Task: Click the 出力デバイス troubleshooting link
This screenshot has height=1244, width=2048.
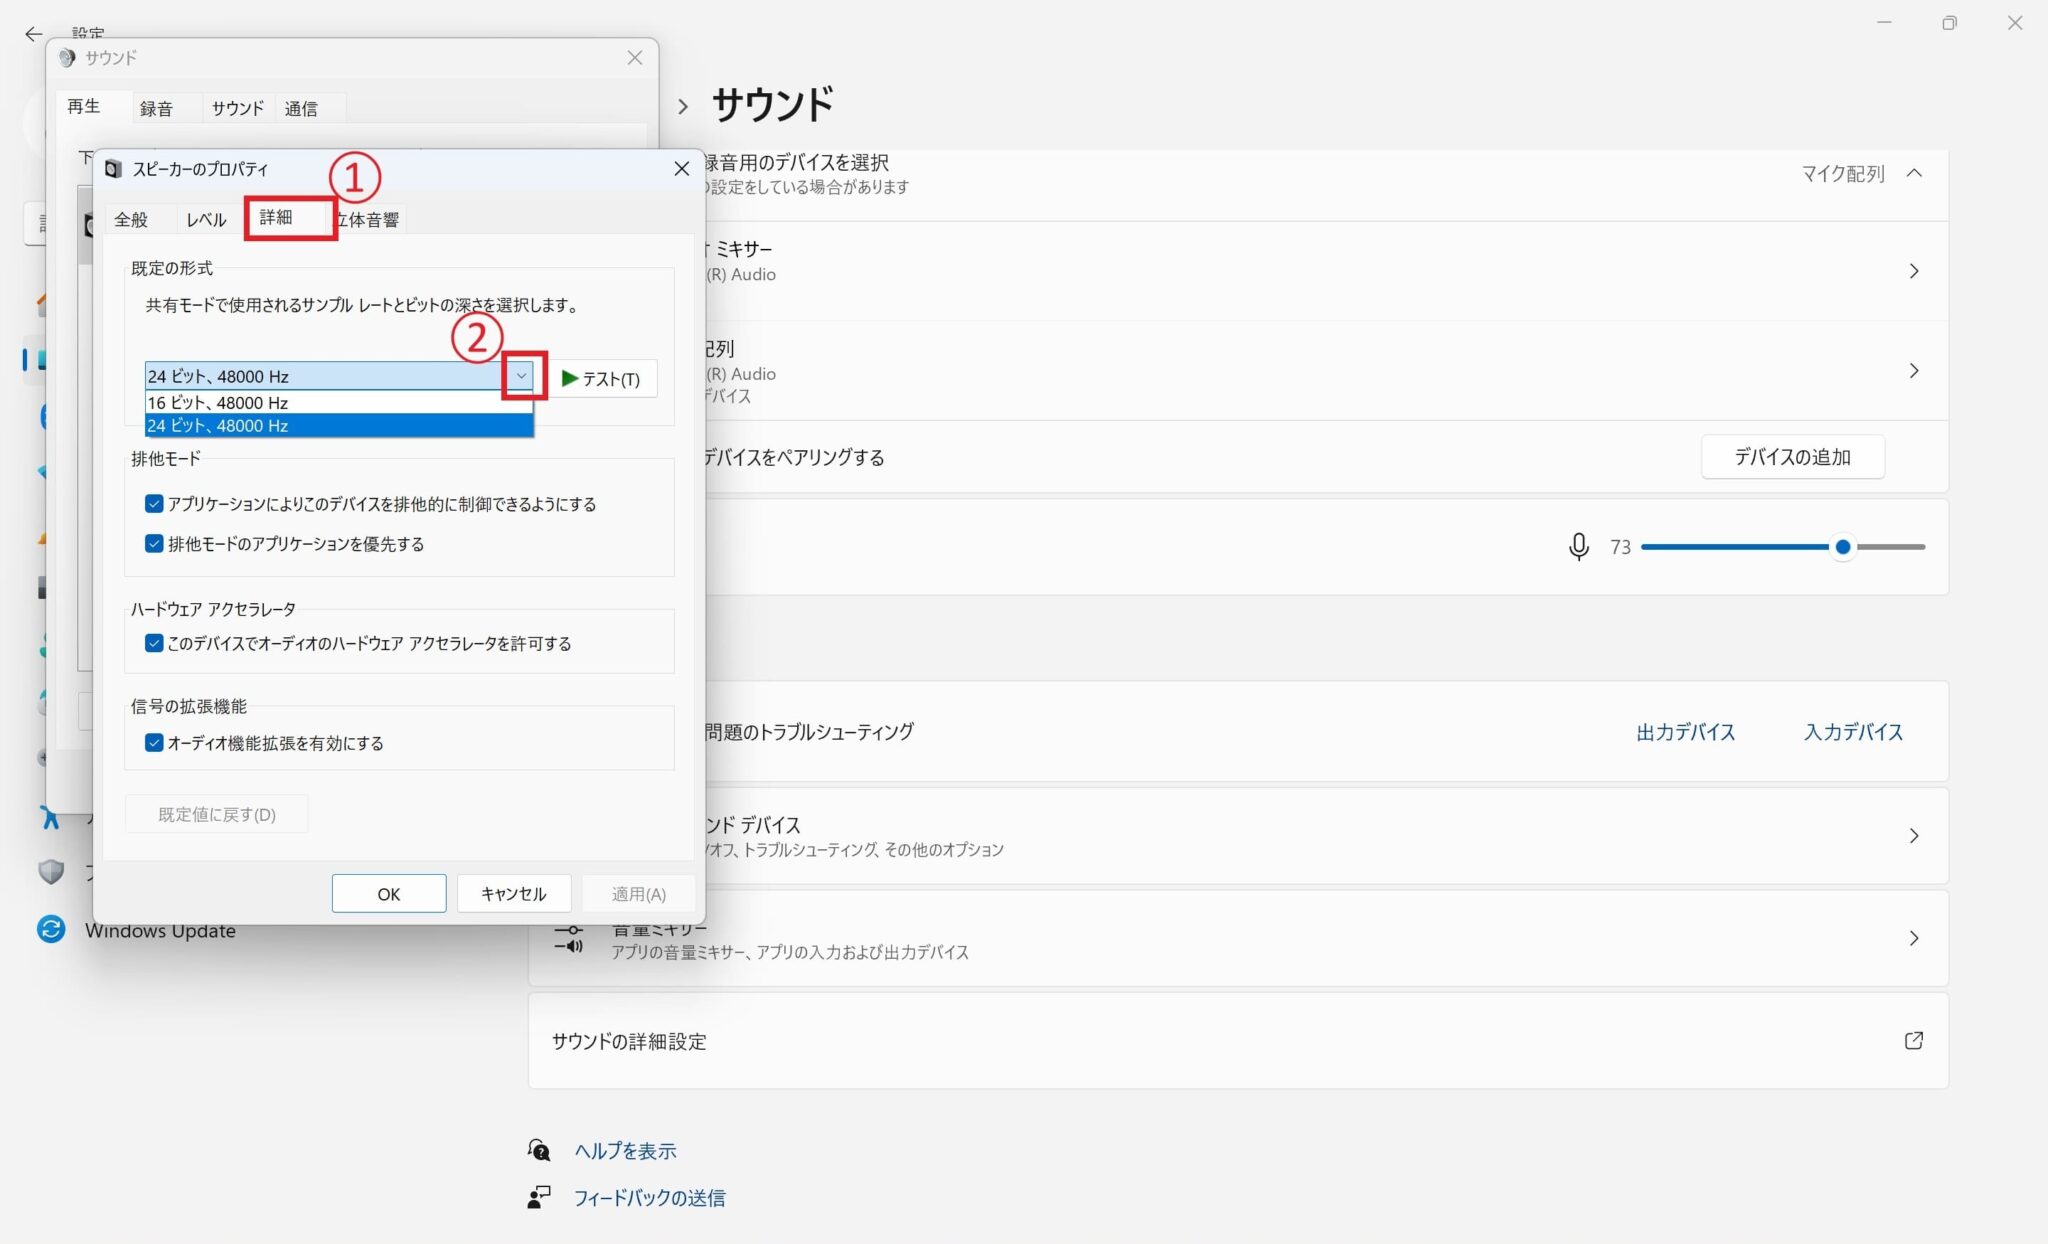Action: [x=1685, y=732]
